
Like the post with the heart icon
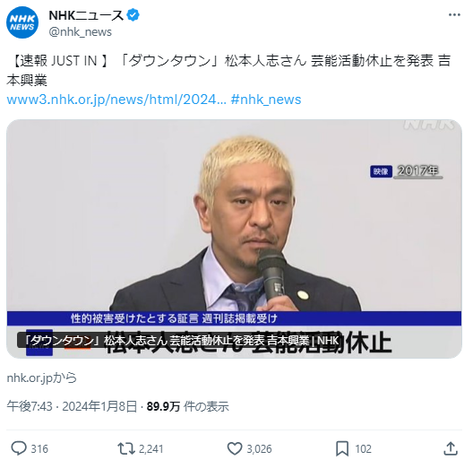click(235, 448)
